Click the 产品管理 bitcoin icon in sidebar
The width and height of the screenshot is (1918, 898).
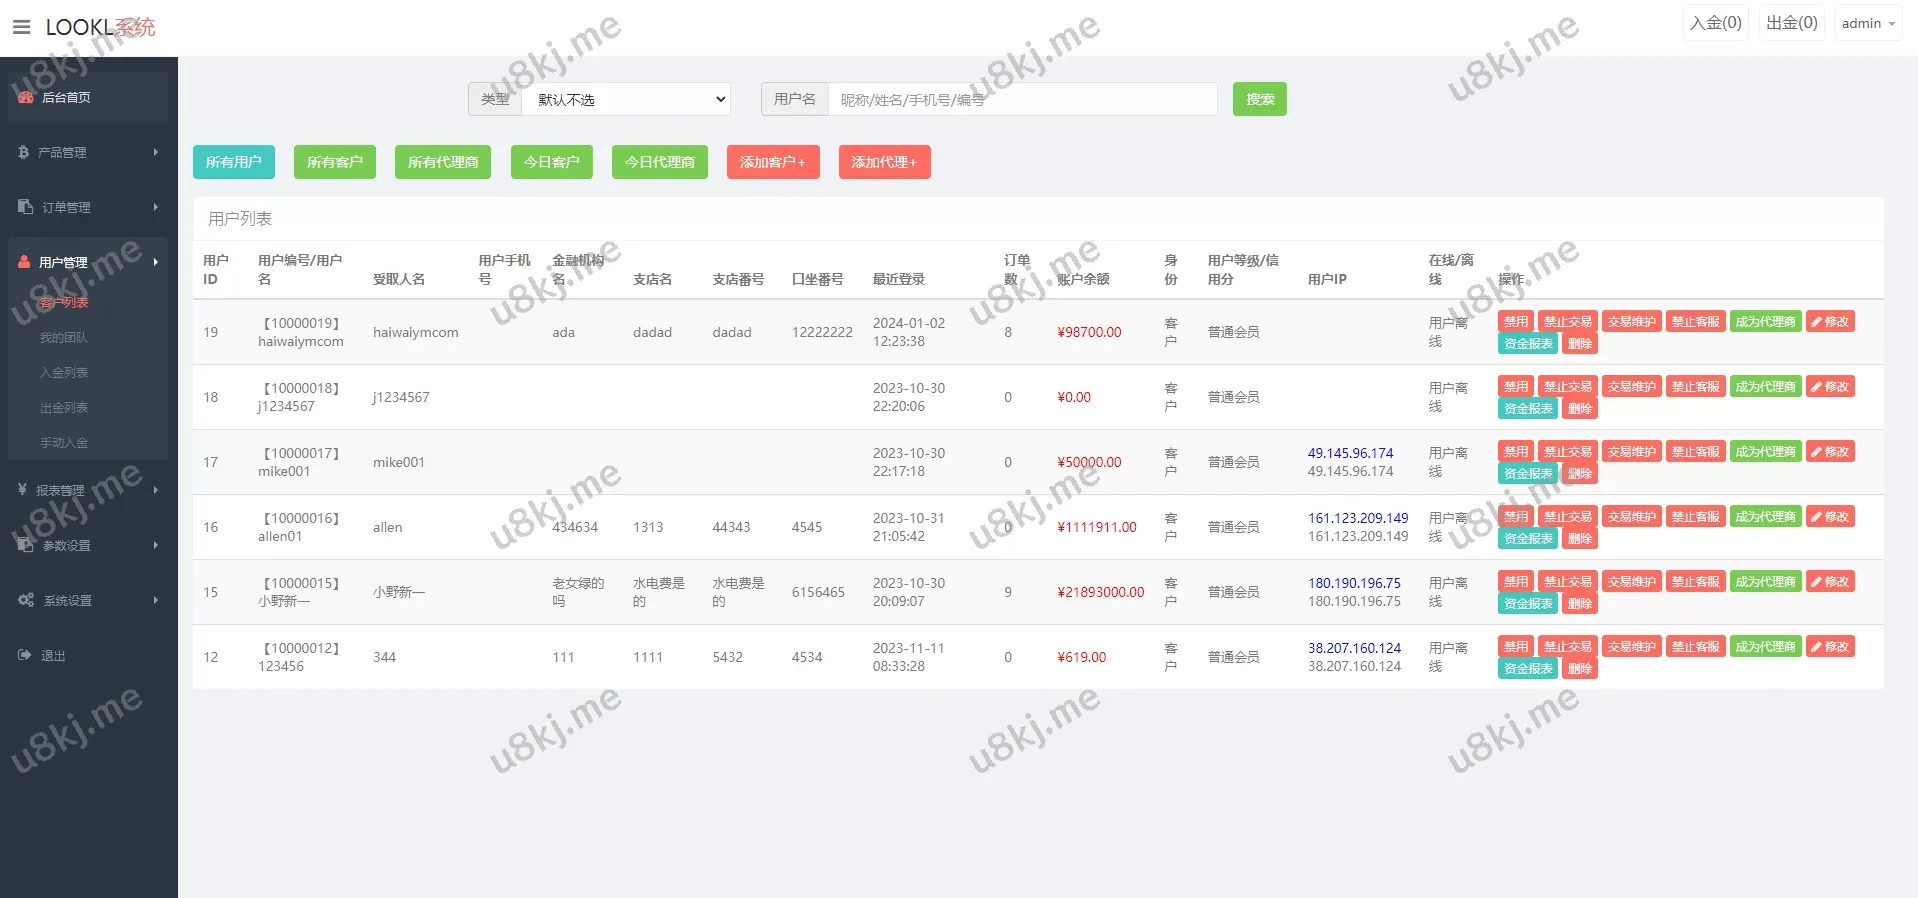point(24,152)
